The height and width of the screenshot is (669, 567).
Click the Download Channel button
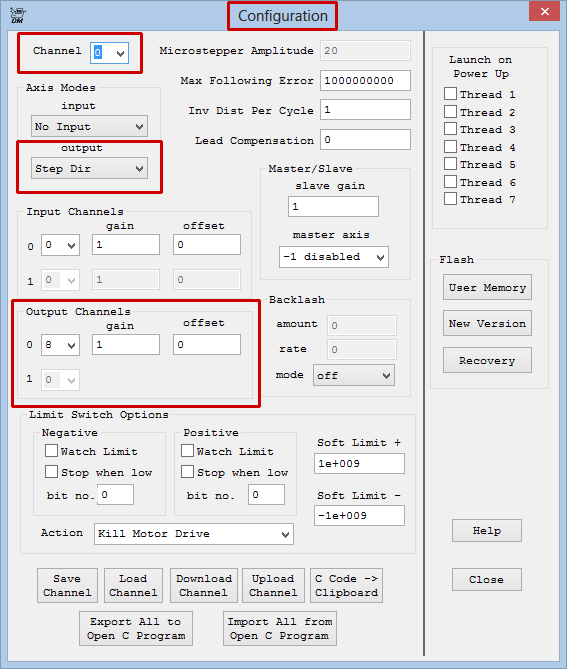tap(204, 585)
